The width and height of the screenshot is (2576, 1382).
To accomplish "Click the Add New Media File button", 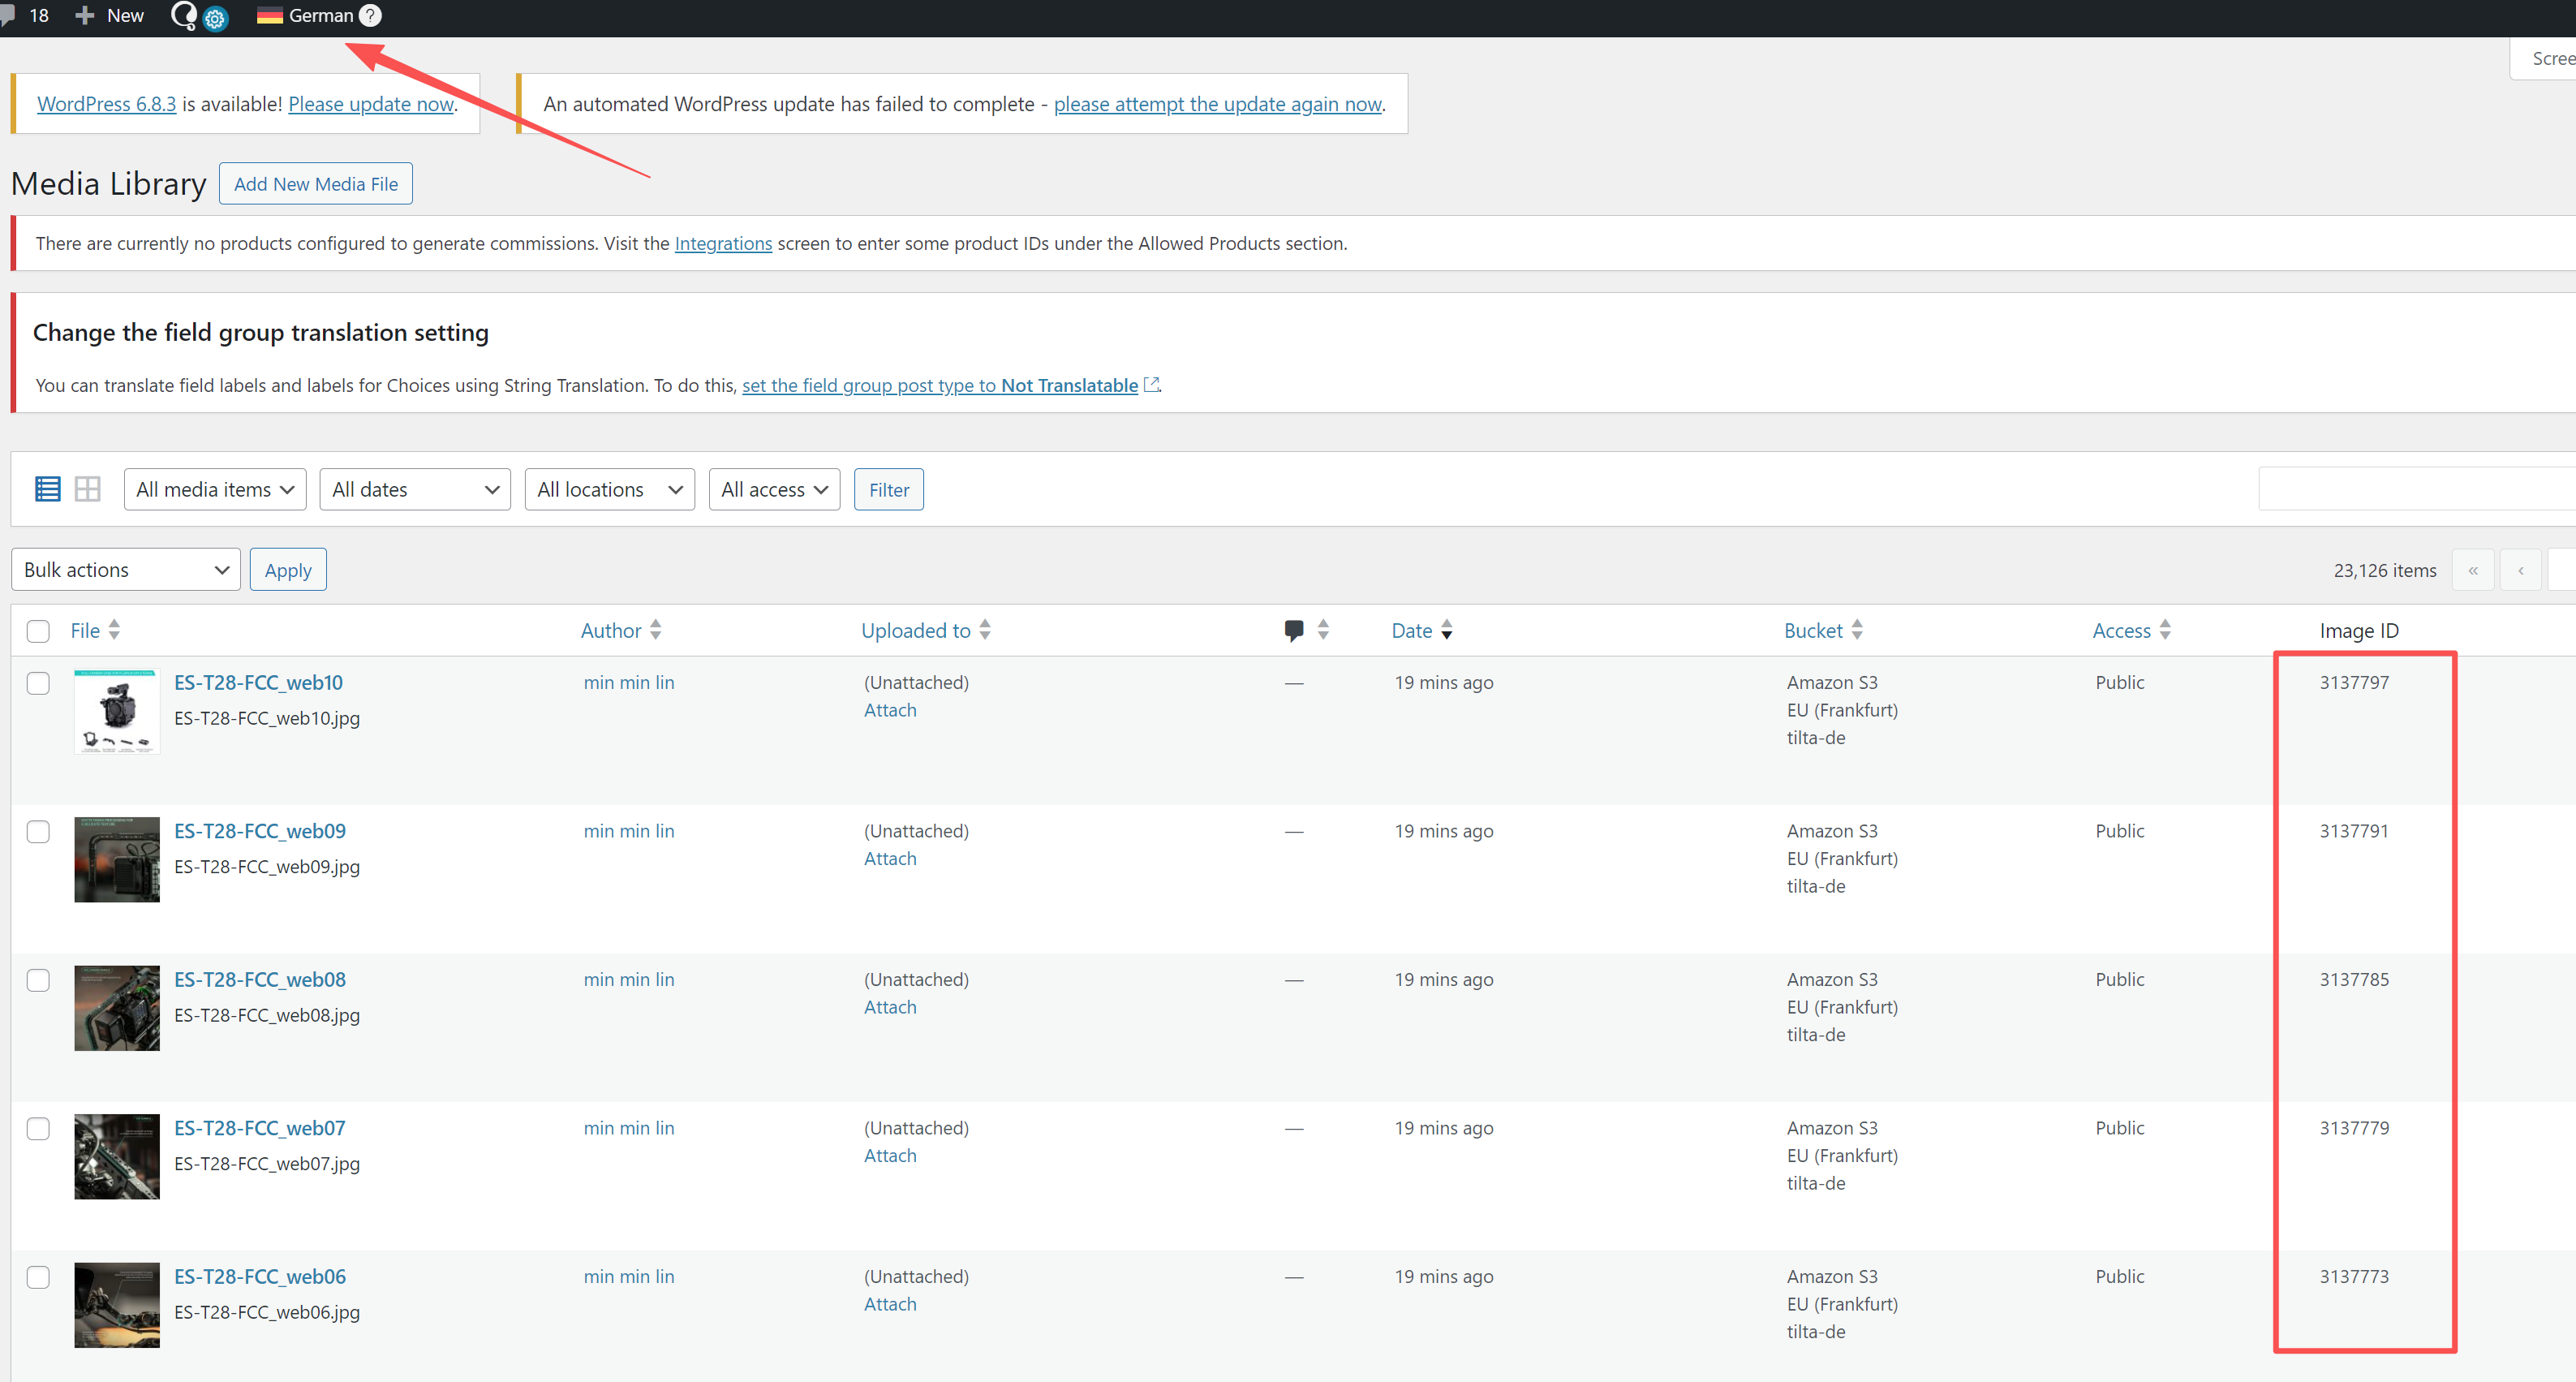I will pos(316,184).
